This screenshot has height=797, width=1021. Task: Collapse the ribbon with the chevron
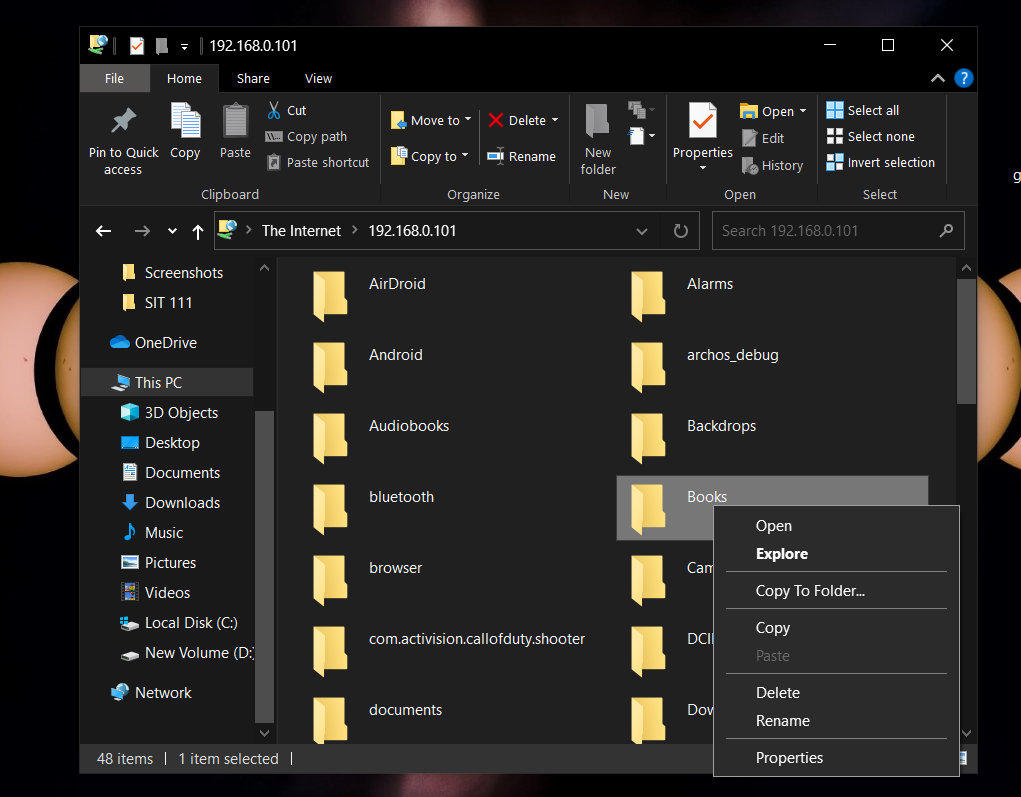point(938,78)
